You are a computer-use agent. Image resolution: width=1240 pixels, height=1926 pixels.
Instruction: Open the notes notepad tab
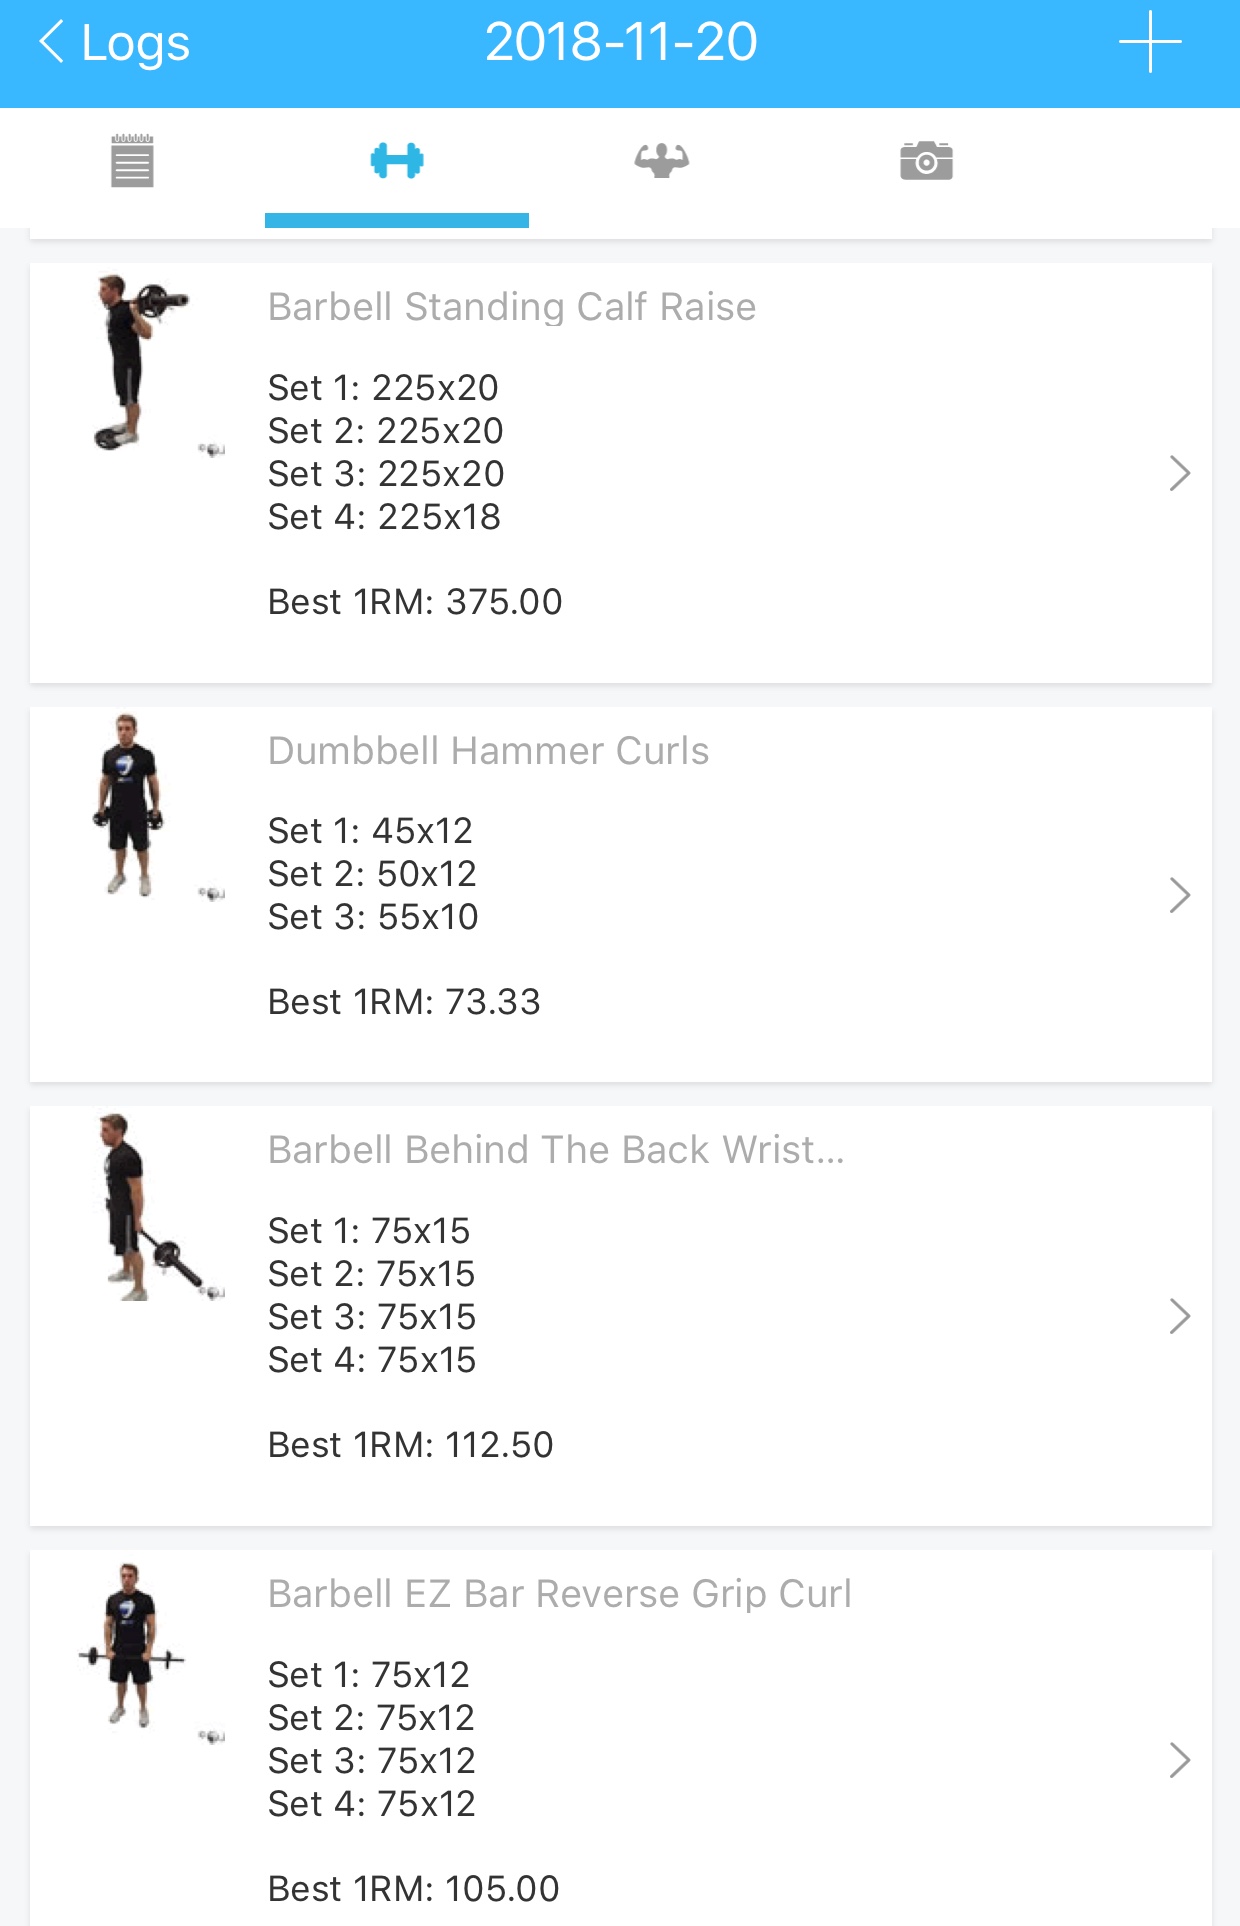132,161
